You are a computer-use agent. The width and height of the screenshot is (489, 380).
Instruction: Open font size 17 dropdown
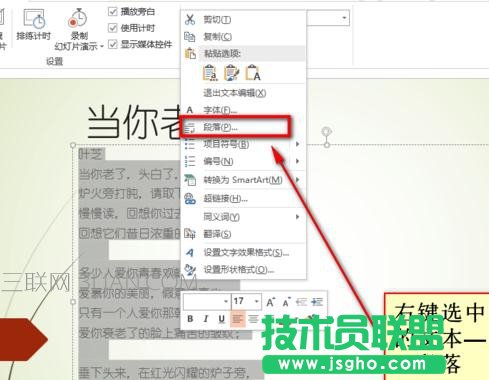coord(257,301)
